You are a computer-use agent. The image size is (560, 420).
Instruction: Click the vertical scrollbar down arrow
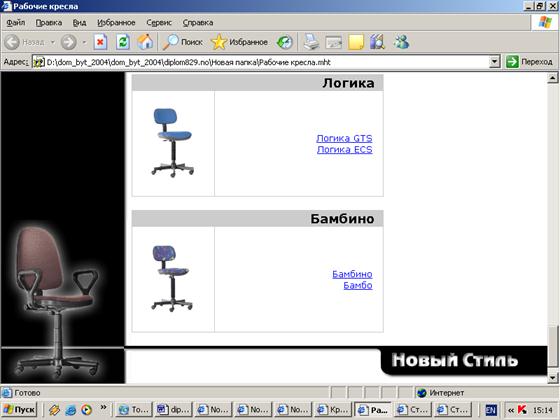(x=552, y=377)
